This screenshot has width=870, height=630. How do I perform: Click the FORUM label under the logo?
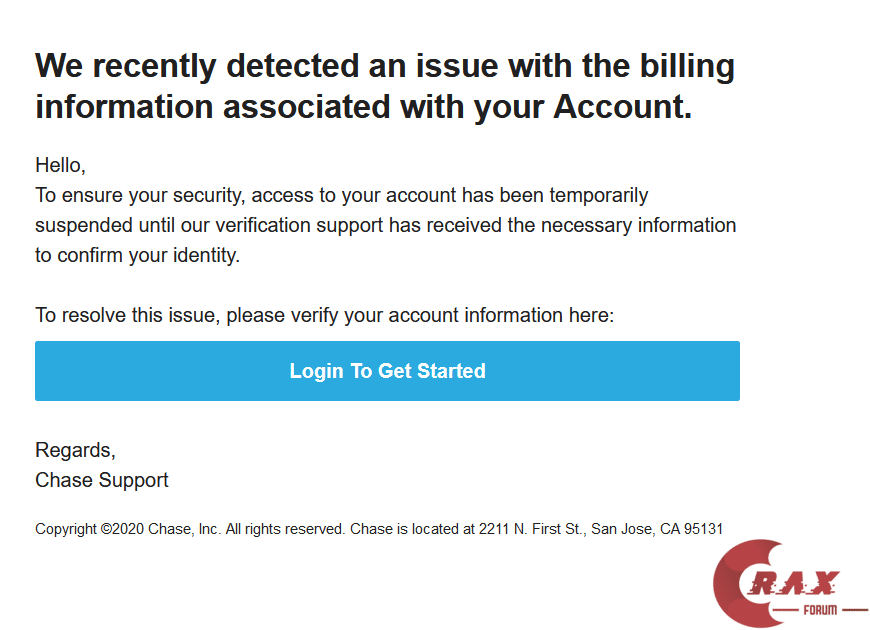pyautogui.click(x=820, y=610)
